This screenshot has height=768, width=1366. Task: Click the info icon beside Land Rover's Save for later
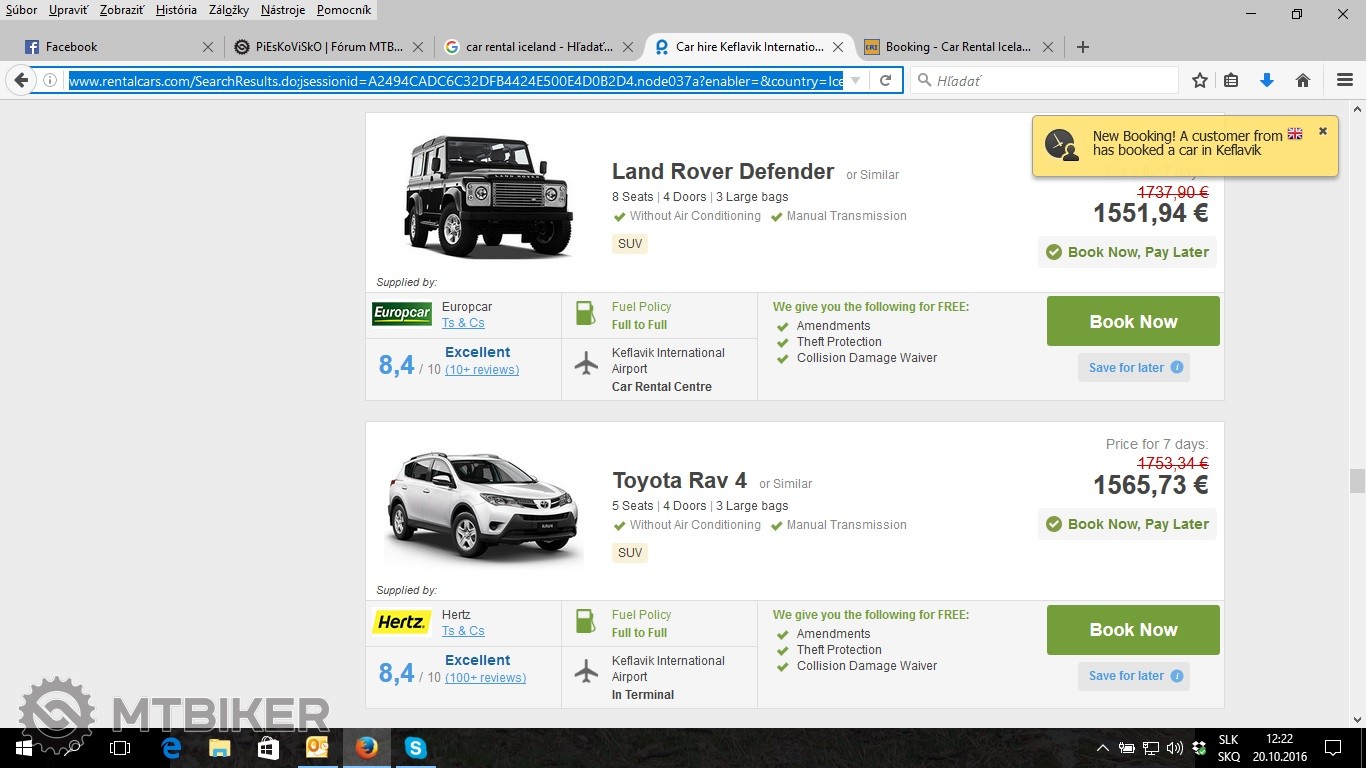coord(1177,367)
